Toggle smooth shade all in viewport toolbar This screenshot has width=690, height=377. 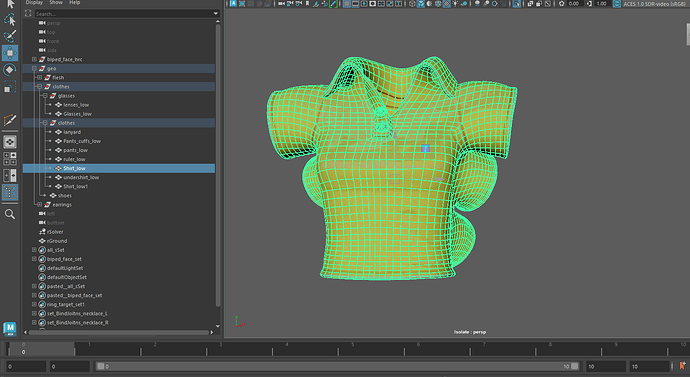(x=421, y=4)
